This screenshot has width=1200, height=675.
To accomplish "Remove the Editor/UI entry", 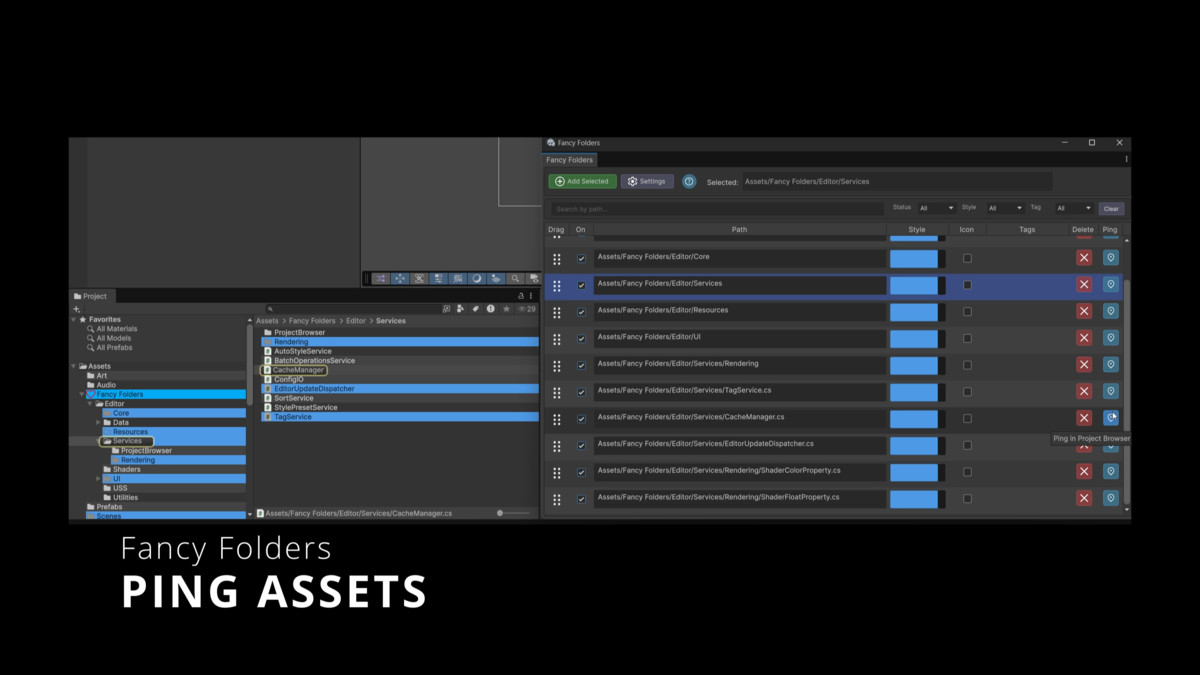I will [1083, 338].
